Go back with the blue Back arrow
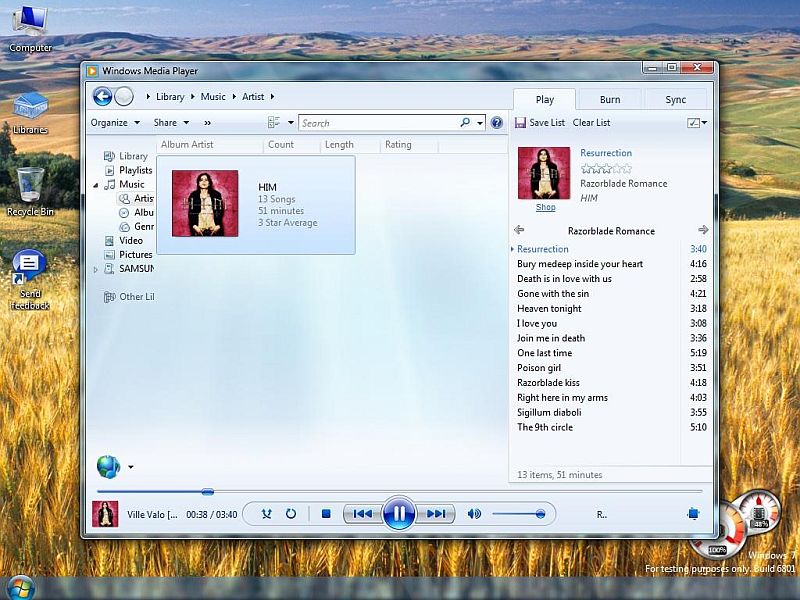 [102, 96]
